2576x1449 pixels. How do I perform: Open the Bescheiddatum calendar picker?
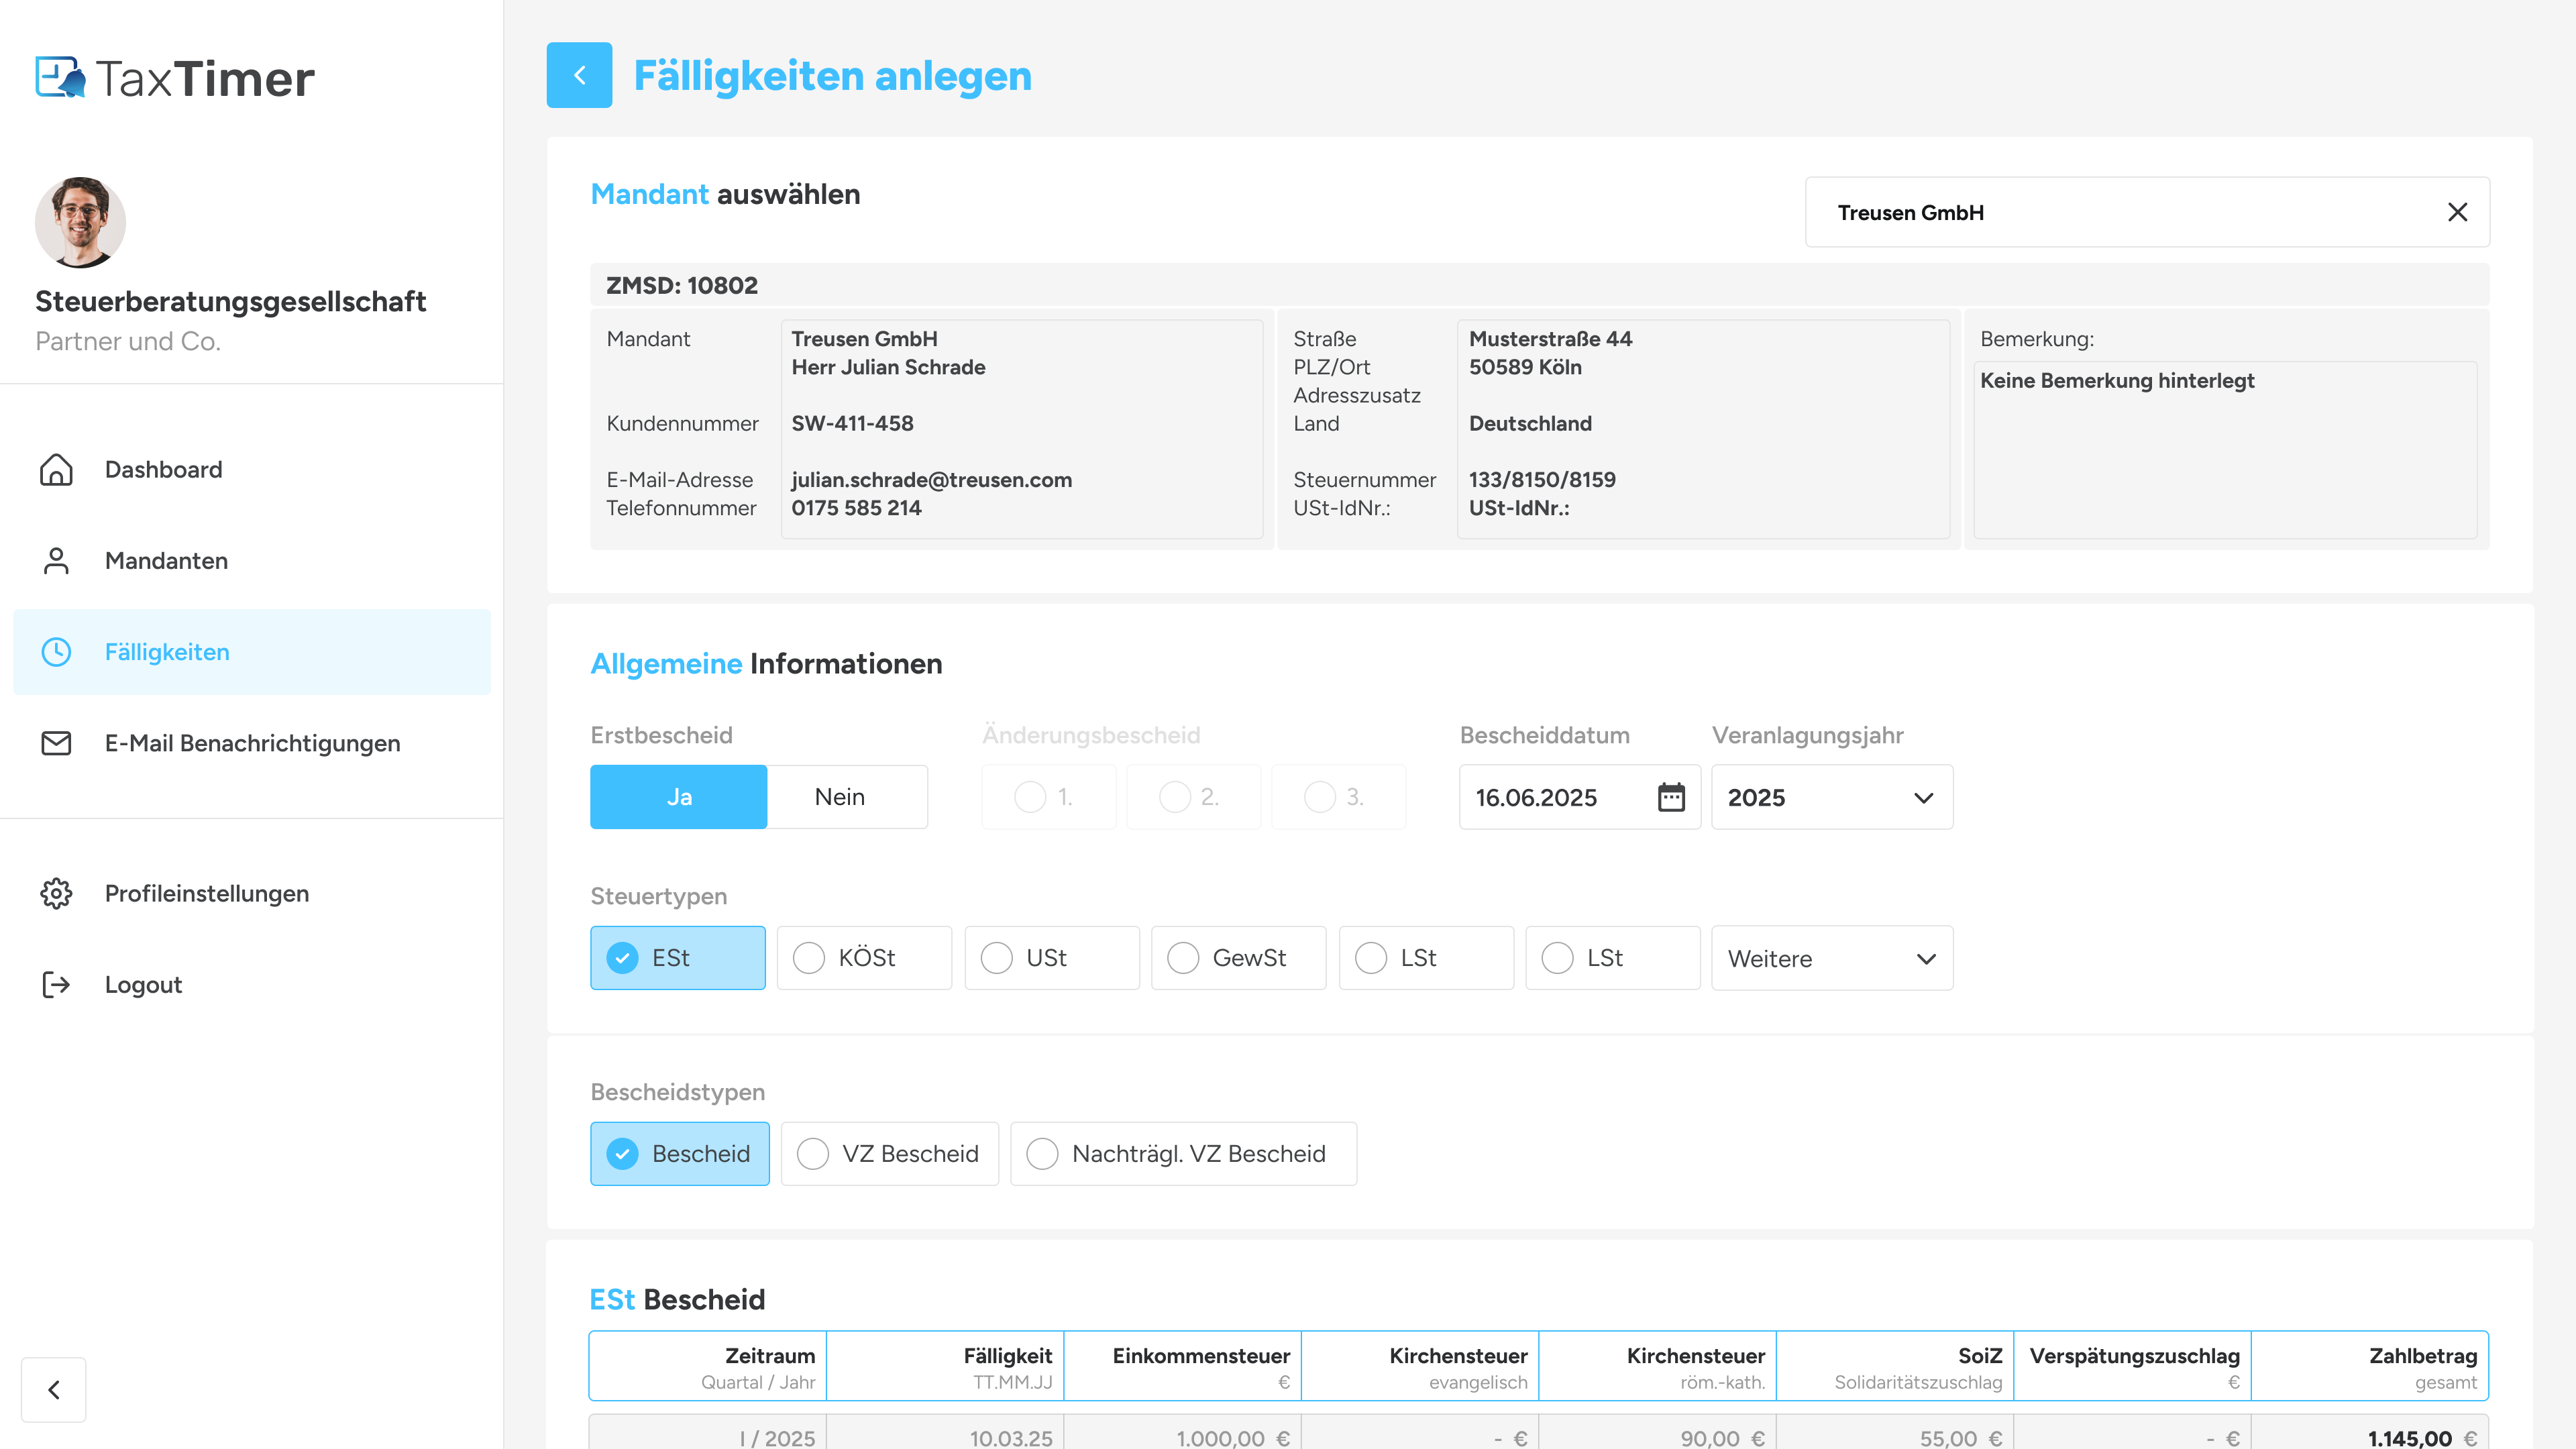(x=1671, y=797)
